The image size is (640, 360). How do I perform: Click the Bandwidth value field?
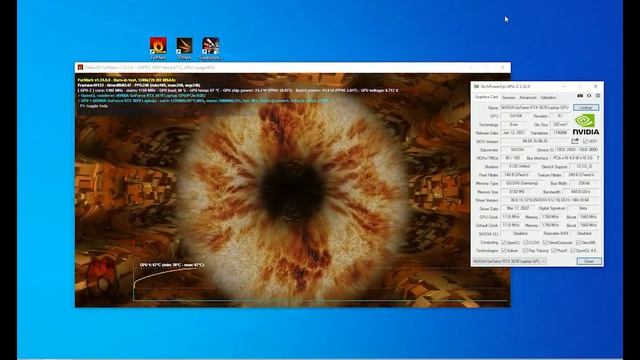[x=581, y=192]
